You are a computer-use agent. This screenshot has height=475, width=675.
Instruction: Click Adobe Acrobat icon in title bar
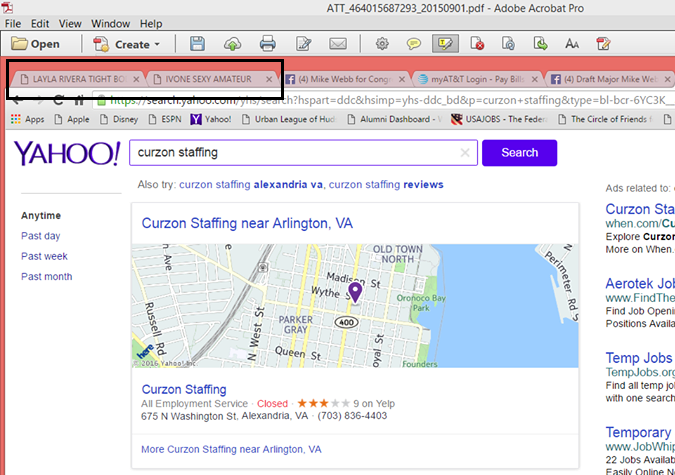click(7, 7)
